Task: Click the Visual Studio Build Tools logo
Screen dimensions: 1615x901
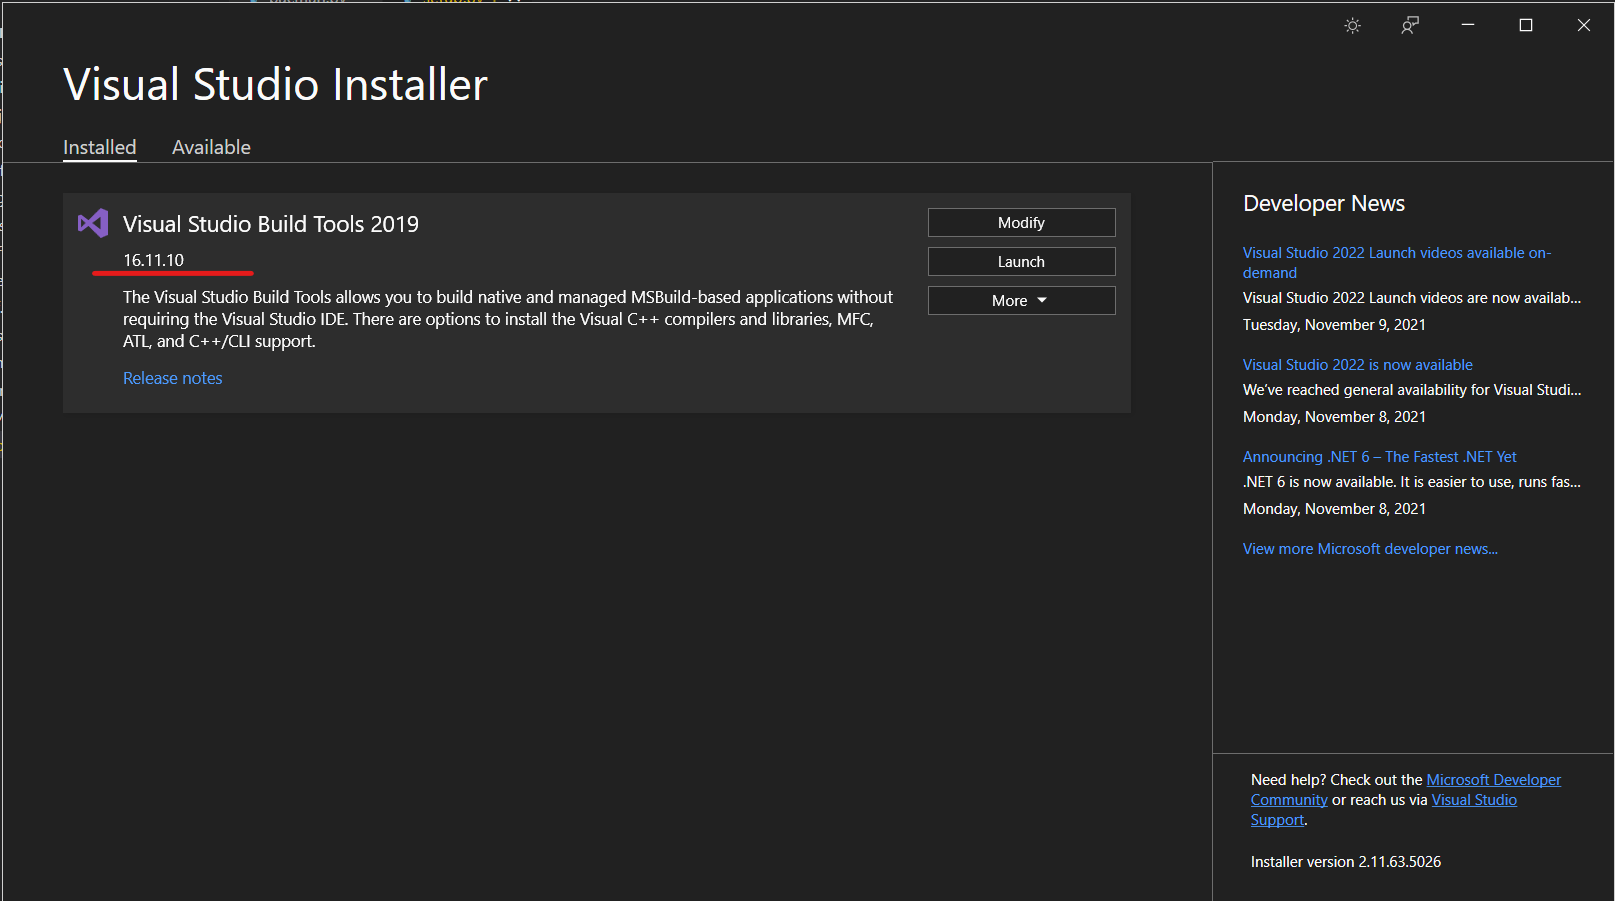Action: 93,223
